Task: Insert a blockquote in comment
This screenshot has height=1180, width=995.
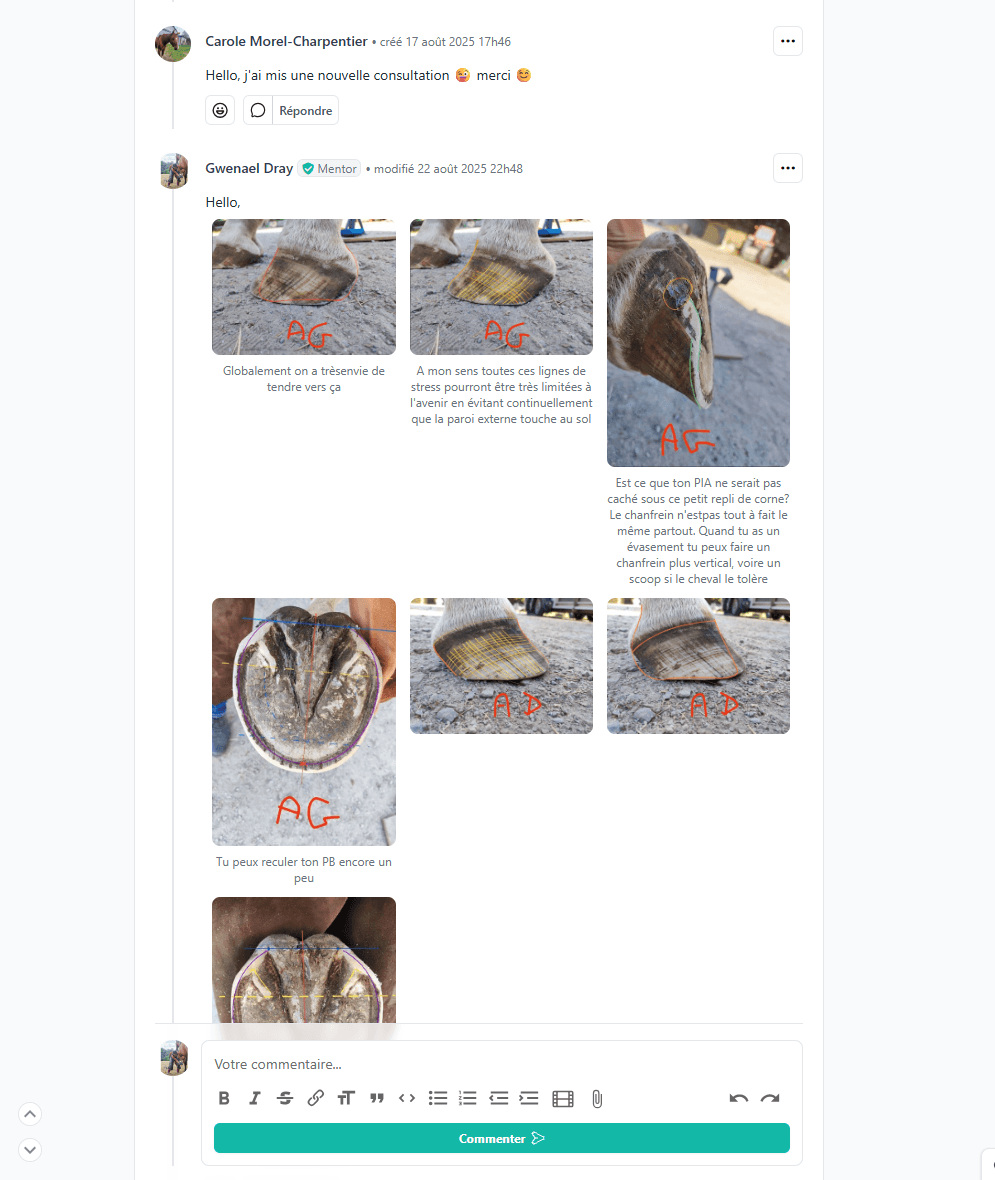Action: [x=376, y=1098]
